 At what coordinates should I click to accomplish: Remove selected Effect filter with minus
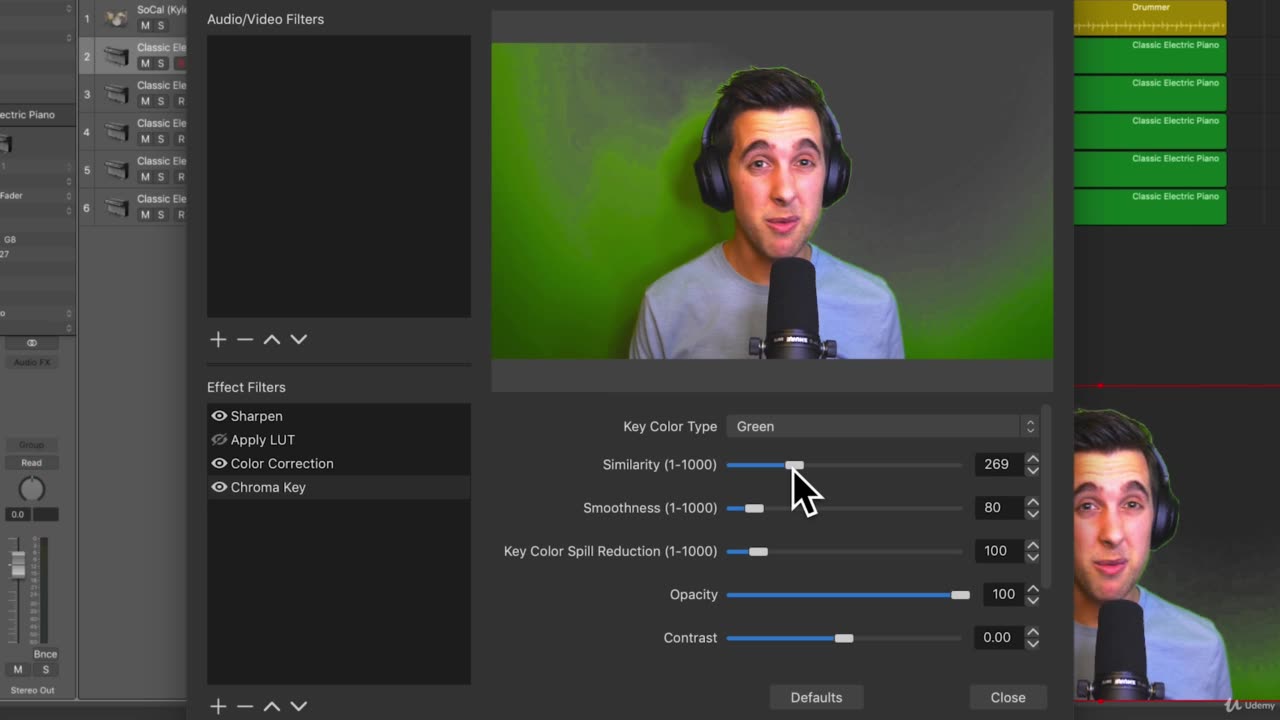coord(245,706)
